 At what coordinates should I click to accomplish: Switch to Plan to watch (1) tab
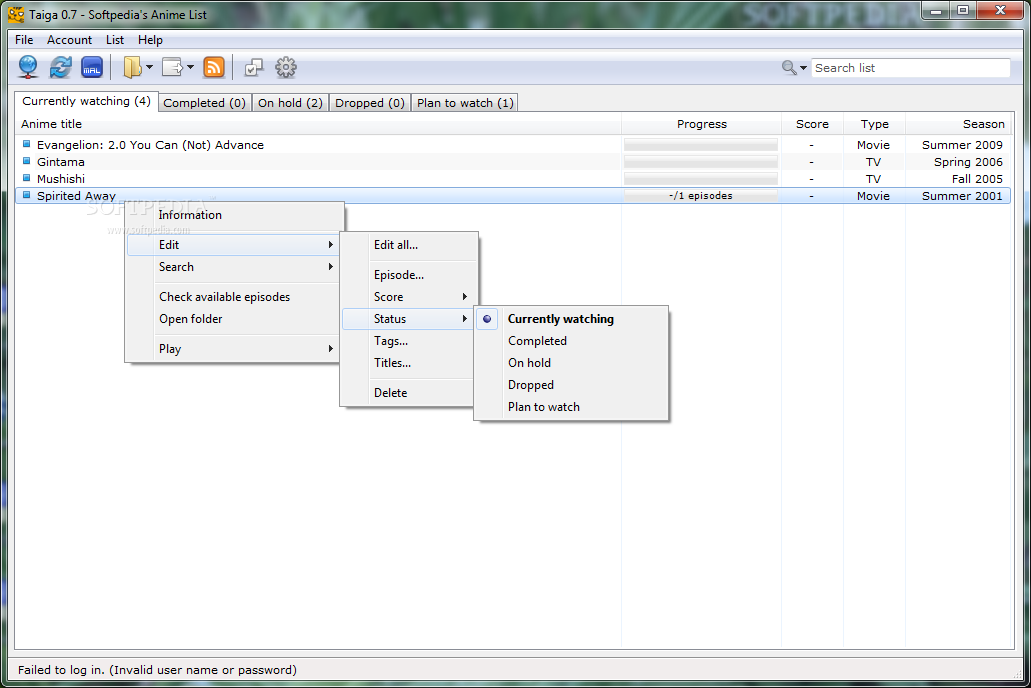pyautogui.click(x=465, y=103)
